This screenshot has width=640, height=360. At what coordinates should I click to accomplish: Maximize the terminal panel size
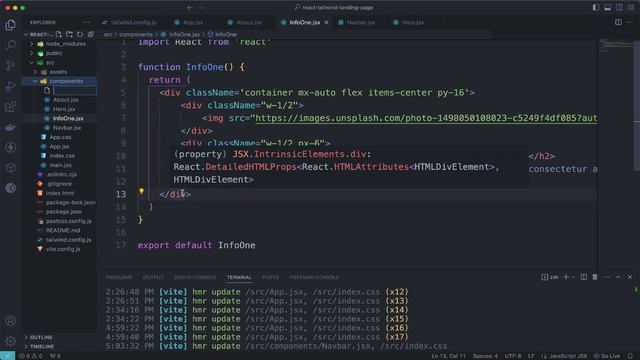point(618,277)
